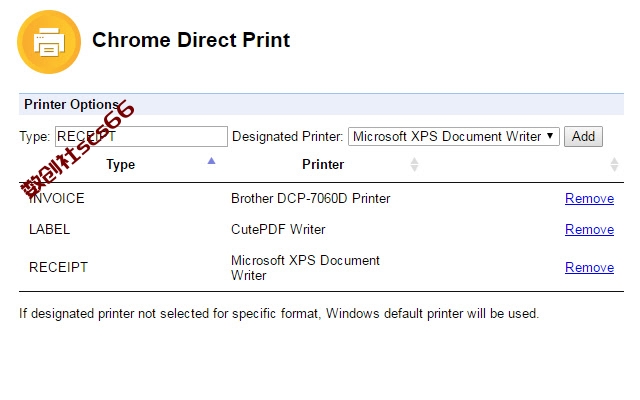The width and height of the screenshot is (640, 400).
Task: Select Microsoft XPS Document Writer combo box
Action: coord(453,136)
